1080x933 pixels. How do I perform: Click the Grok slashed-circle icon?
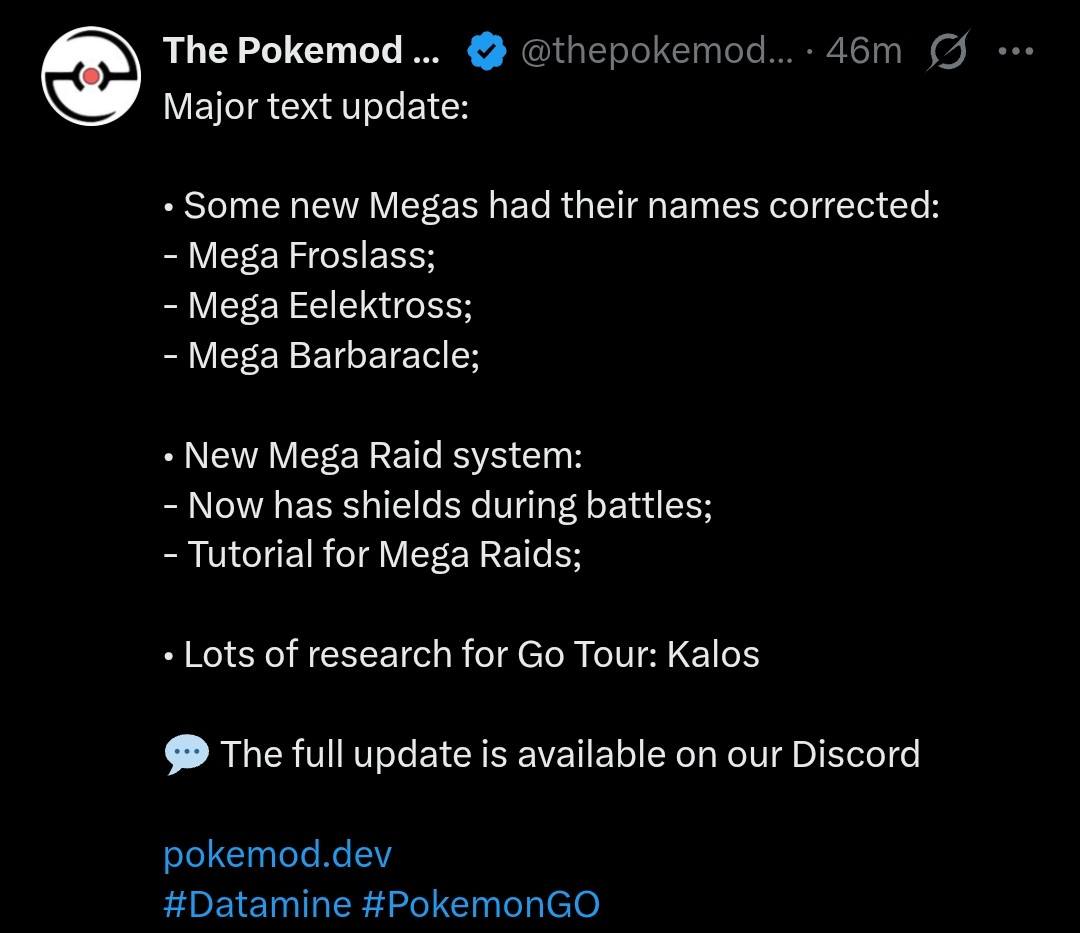point(946,51)
